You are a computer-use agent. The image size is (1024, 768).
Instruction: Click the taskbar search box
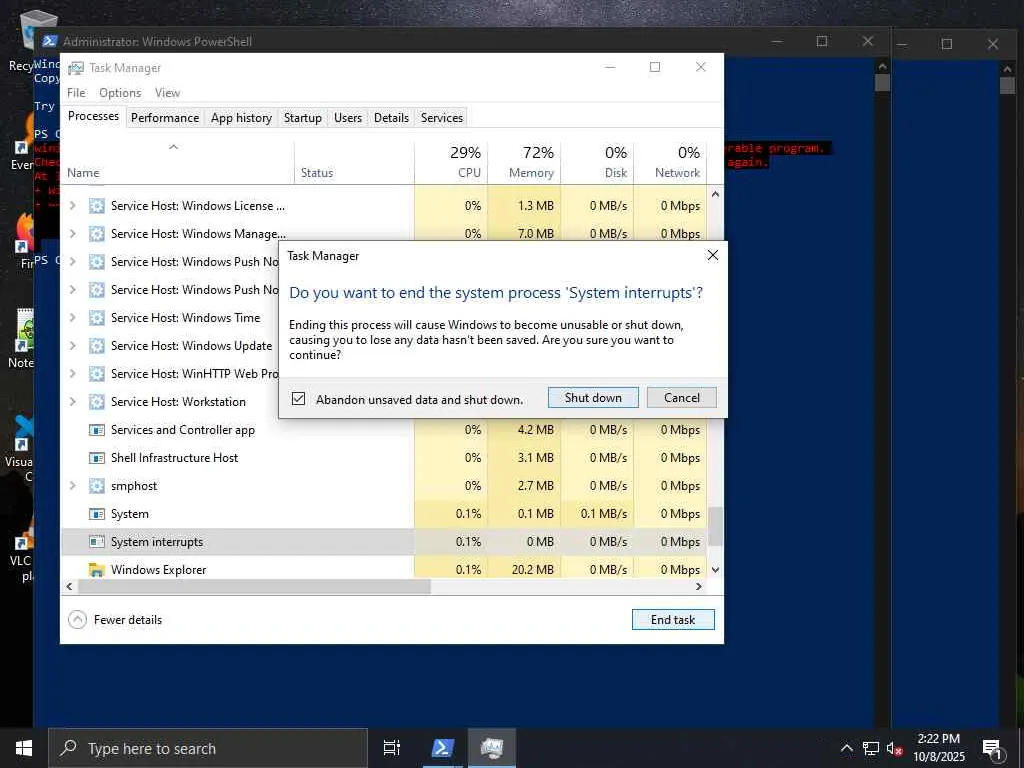(x=208, y=748)
